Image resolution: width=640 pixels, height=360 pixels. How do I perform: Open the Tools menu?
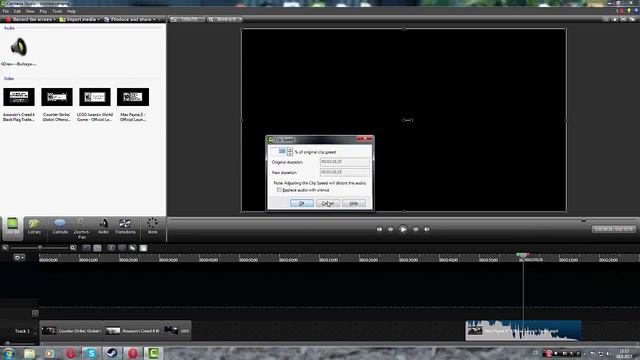pos(57,11)
